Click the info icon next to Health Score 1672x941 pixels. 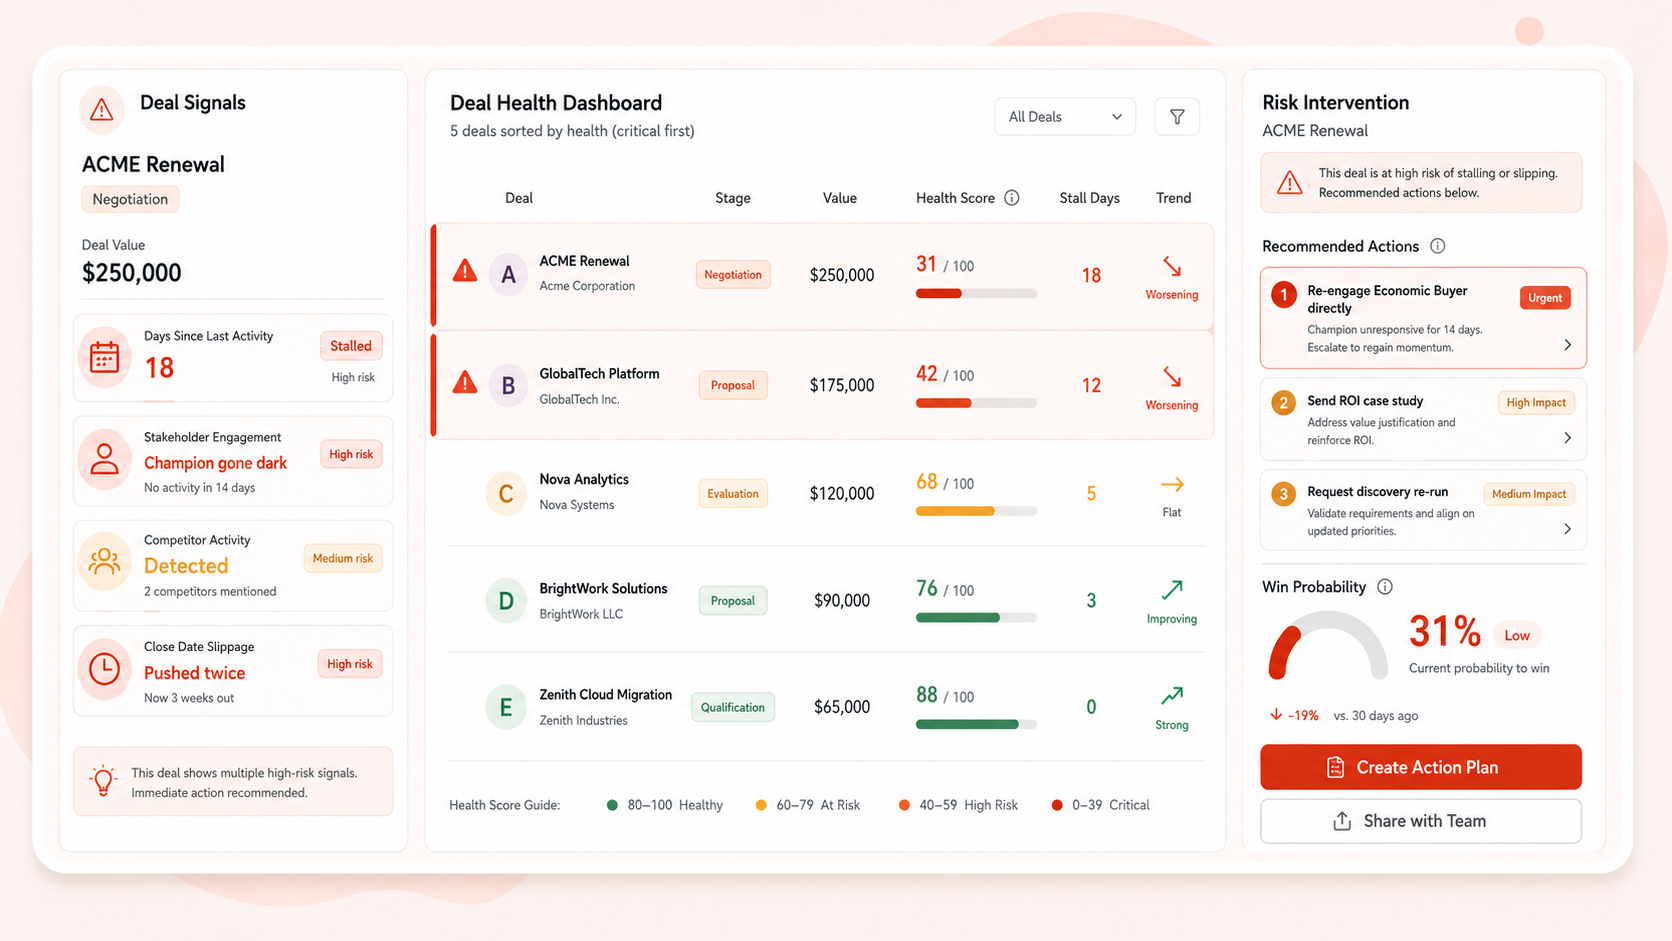click(1012, 198)
